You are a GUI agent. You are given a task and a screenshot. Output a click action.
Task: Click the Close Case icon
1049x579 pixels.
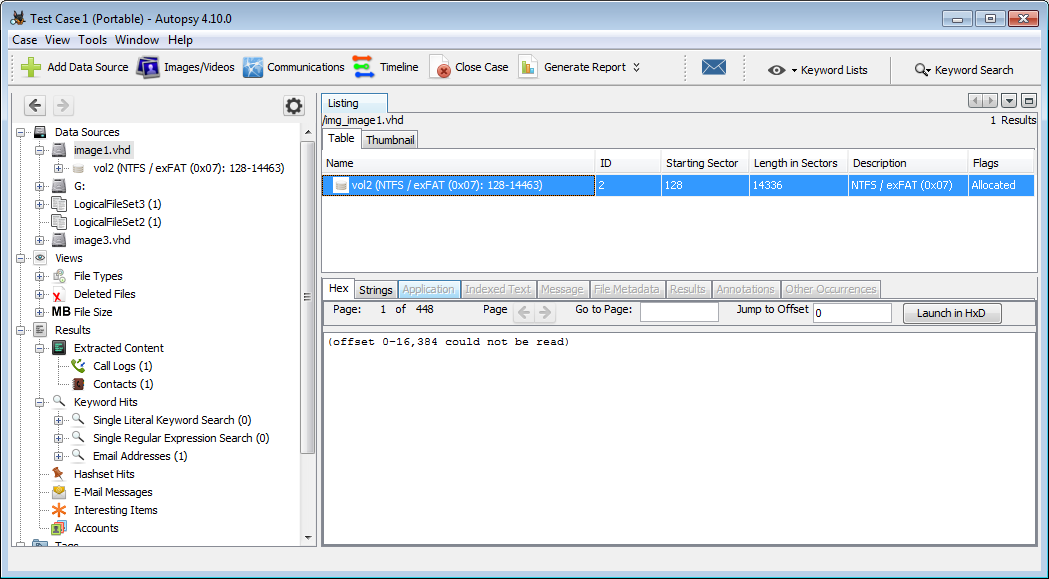[440, 68]
